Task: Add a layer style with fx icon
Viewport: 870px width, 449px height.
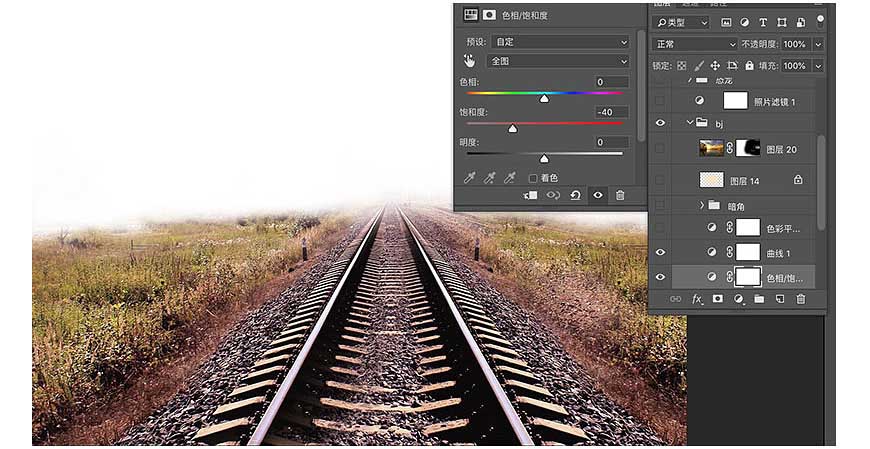Action: pos(697,299)
